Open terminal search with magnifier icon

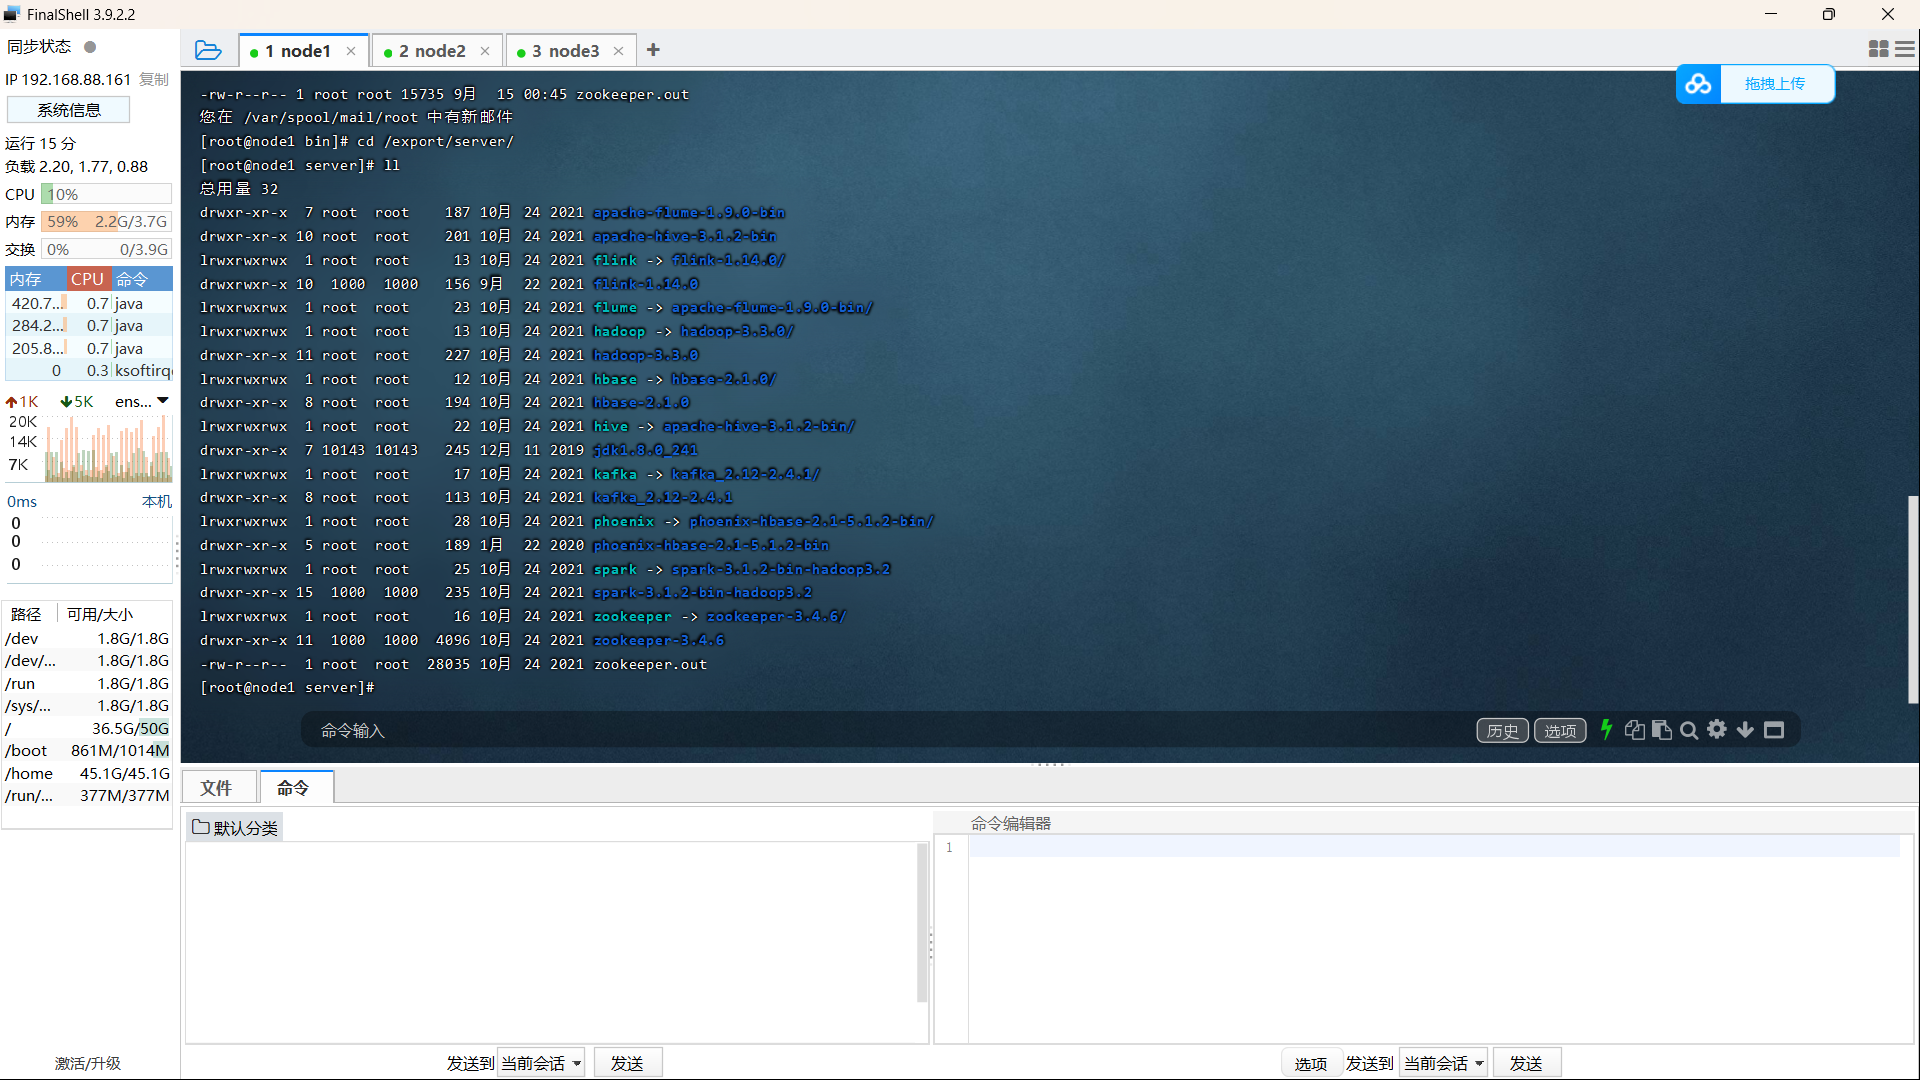coord(1689,730)
